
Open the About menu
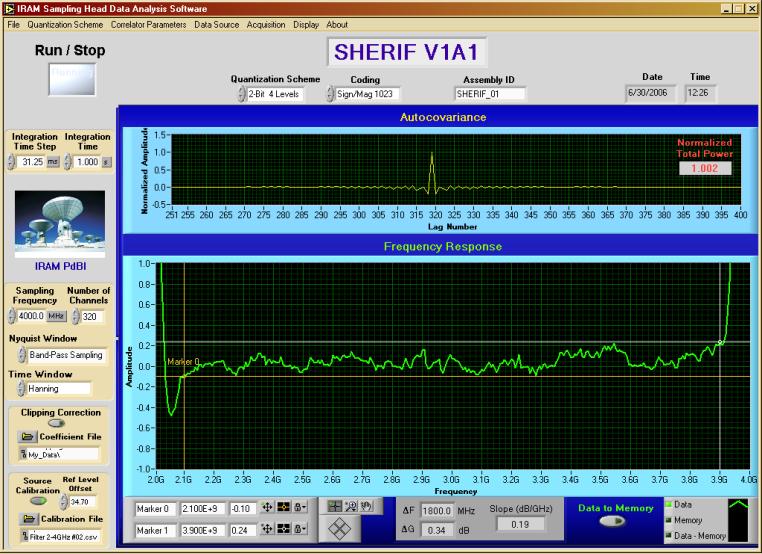(337, 24)
